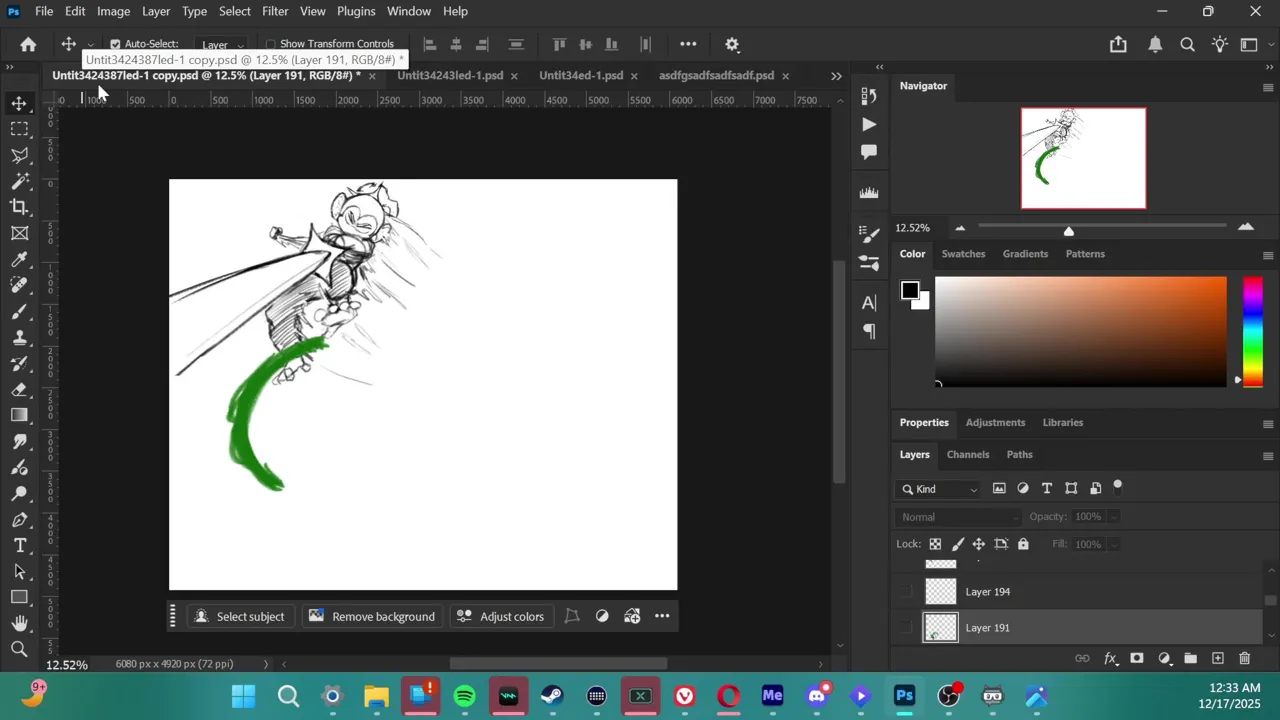
Task: Select the Spot Healing Brush tool
Action: pos(19,285)
